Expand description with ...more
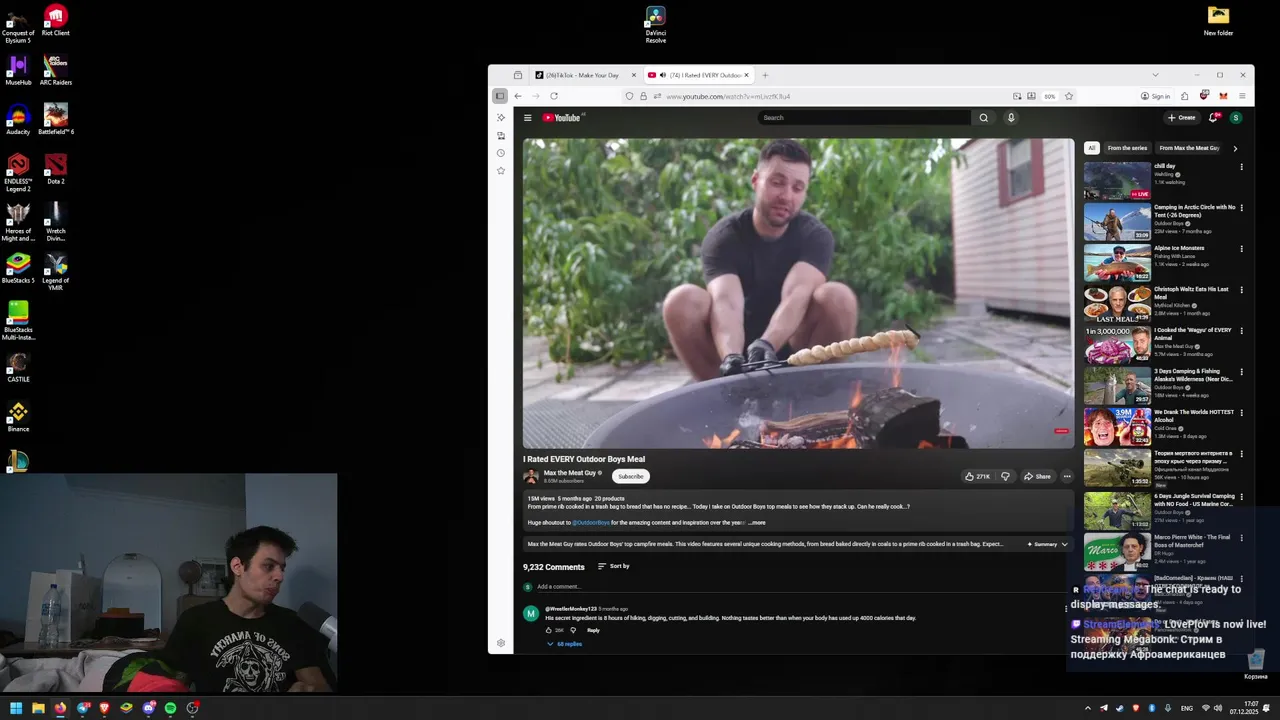This screenshot has height=720, width=1280. click(757, 522)
